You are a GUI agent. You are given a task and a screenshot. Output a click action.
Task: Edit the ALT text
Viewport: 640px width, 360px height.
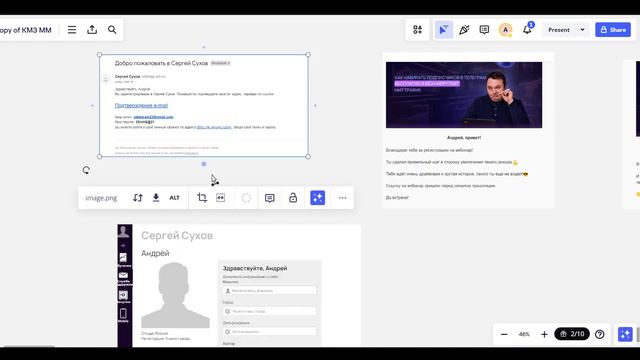174,198
